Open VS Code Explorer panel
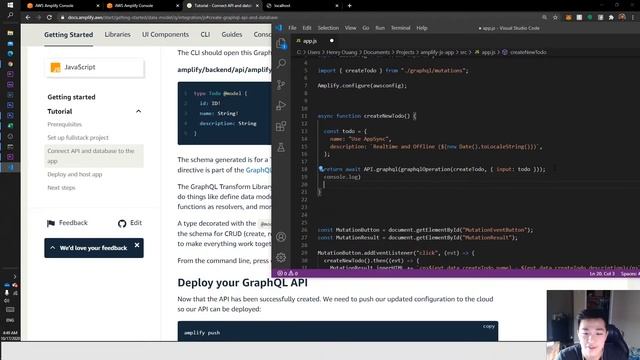The image size is (640, 360). coord(281,43)
